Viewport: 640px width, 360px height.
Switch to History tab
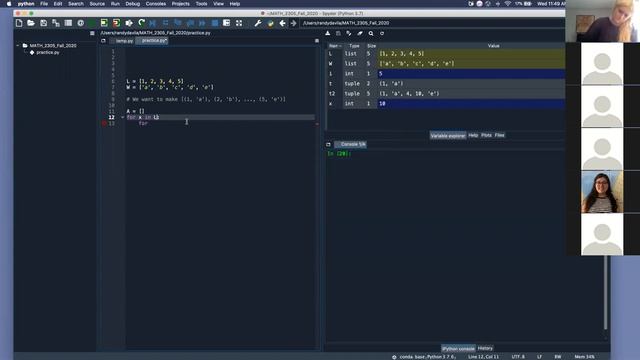tap(485, 348)
